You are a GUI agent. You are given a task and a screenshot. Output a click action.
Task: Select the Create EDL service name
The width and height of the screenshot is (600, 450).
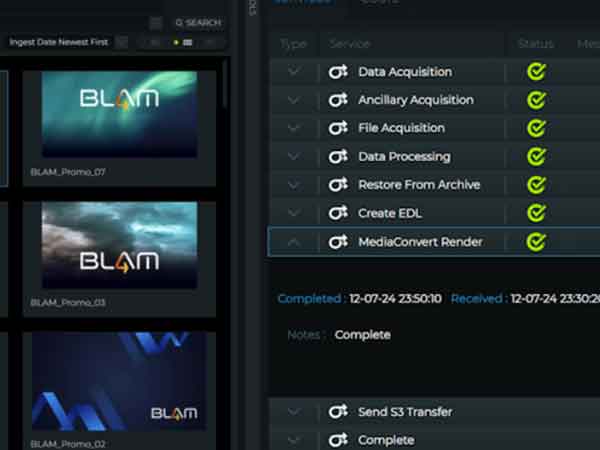tap(390, 213)
